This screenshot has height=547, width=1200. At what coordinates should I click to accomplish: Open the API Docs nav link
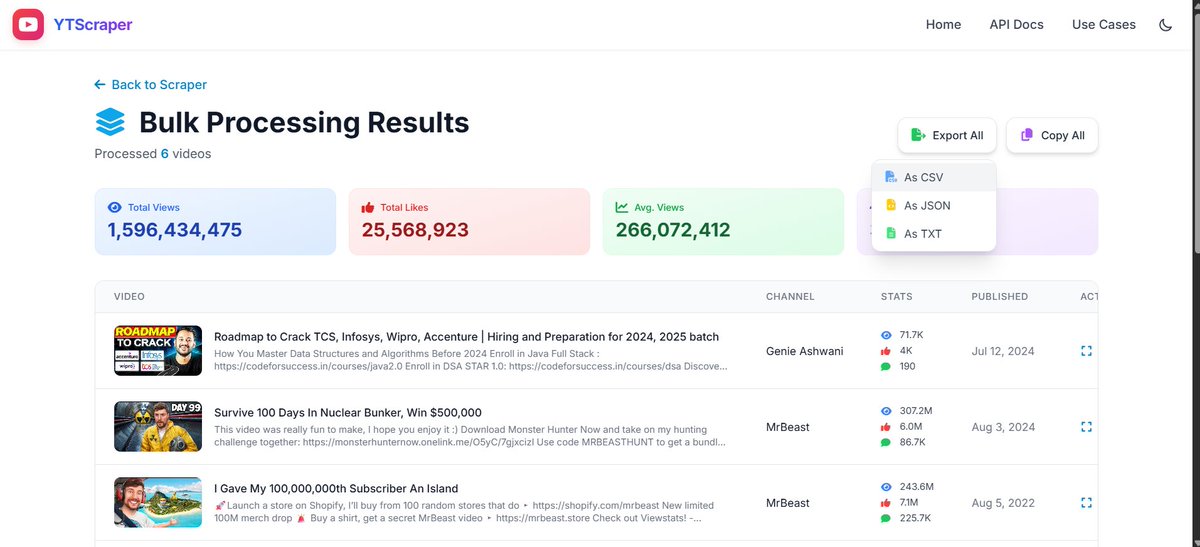pos(1016,25)
